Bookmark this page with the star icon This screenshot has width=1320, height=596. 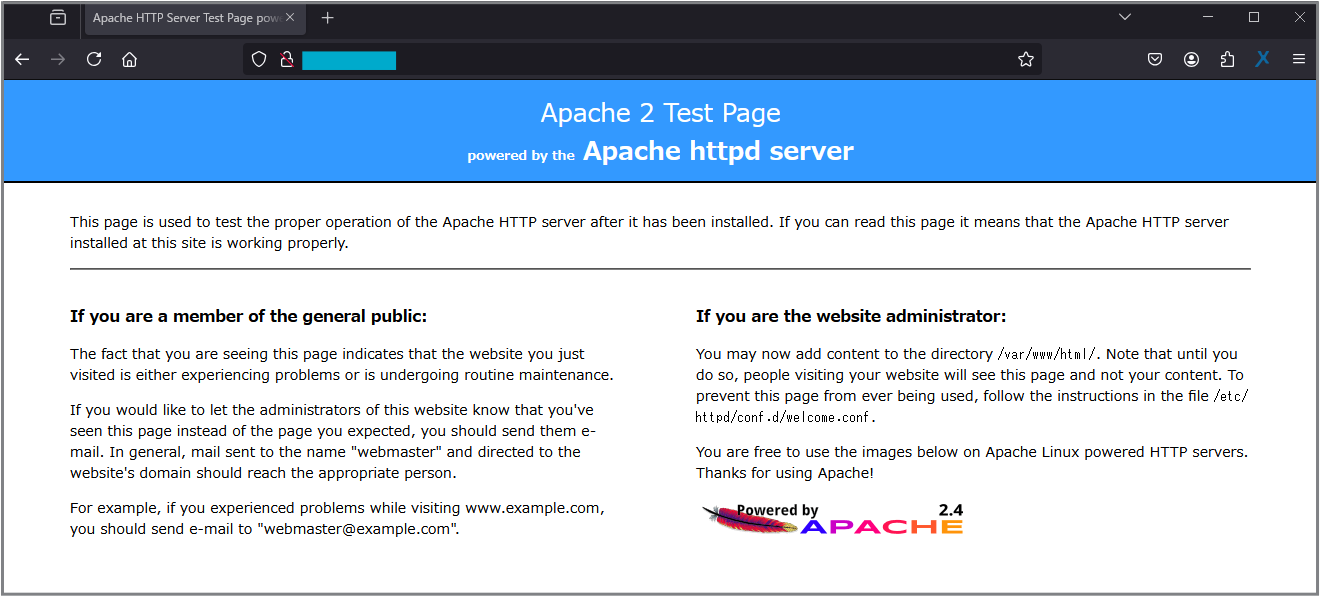click(x=1025, y=60)
